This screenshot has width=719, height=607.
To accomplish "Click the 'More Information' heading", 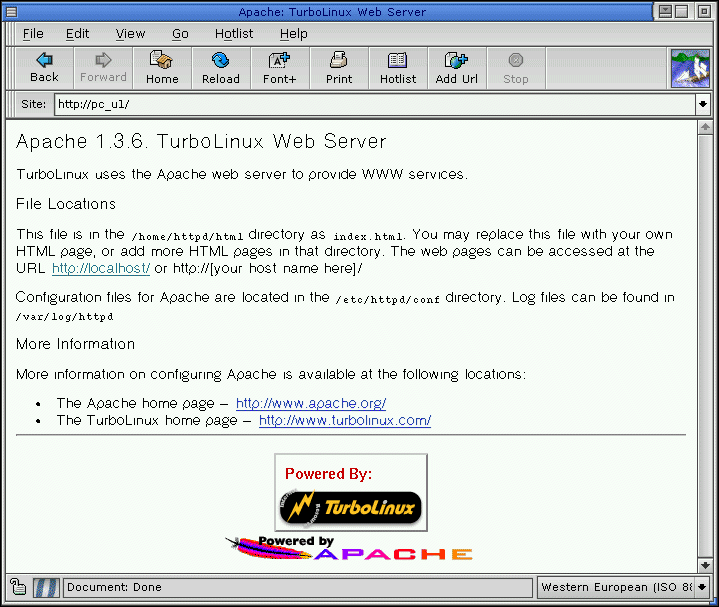I will coord(75,344).
